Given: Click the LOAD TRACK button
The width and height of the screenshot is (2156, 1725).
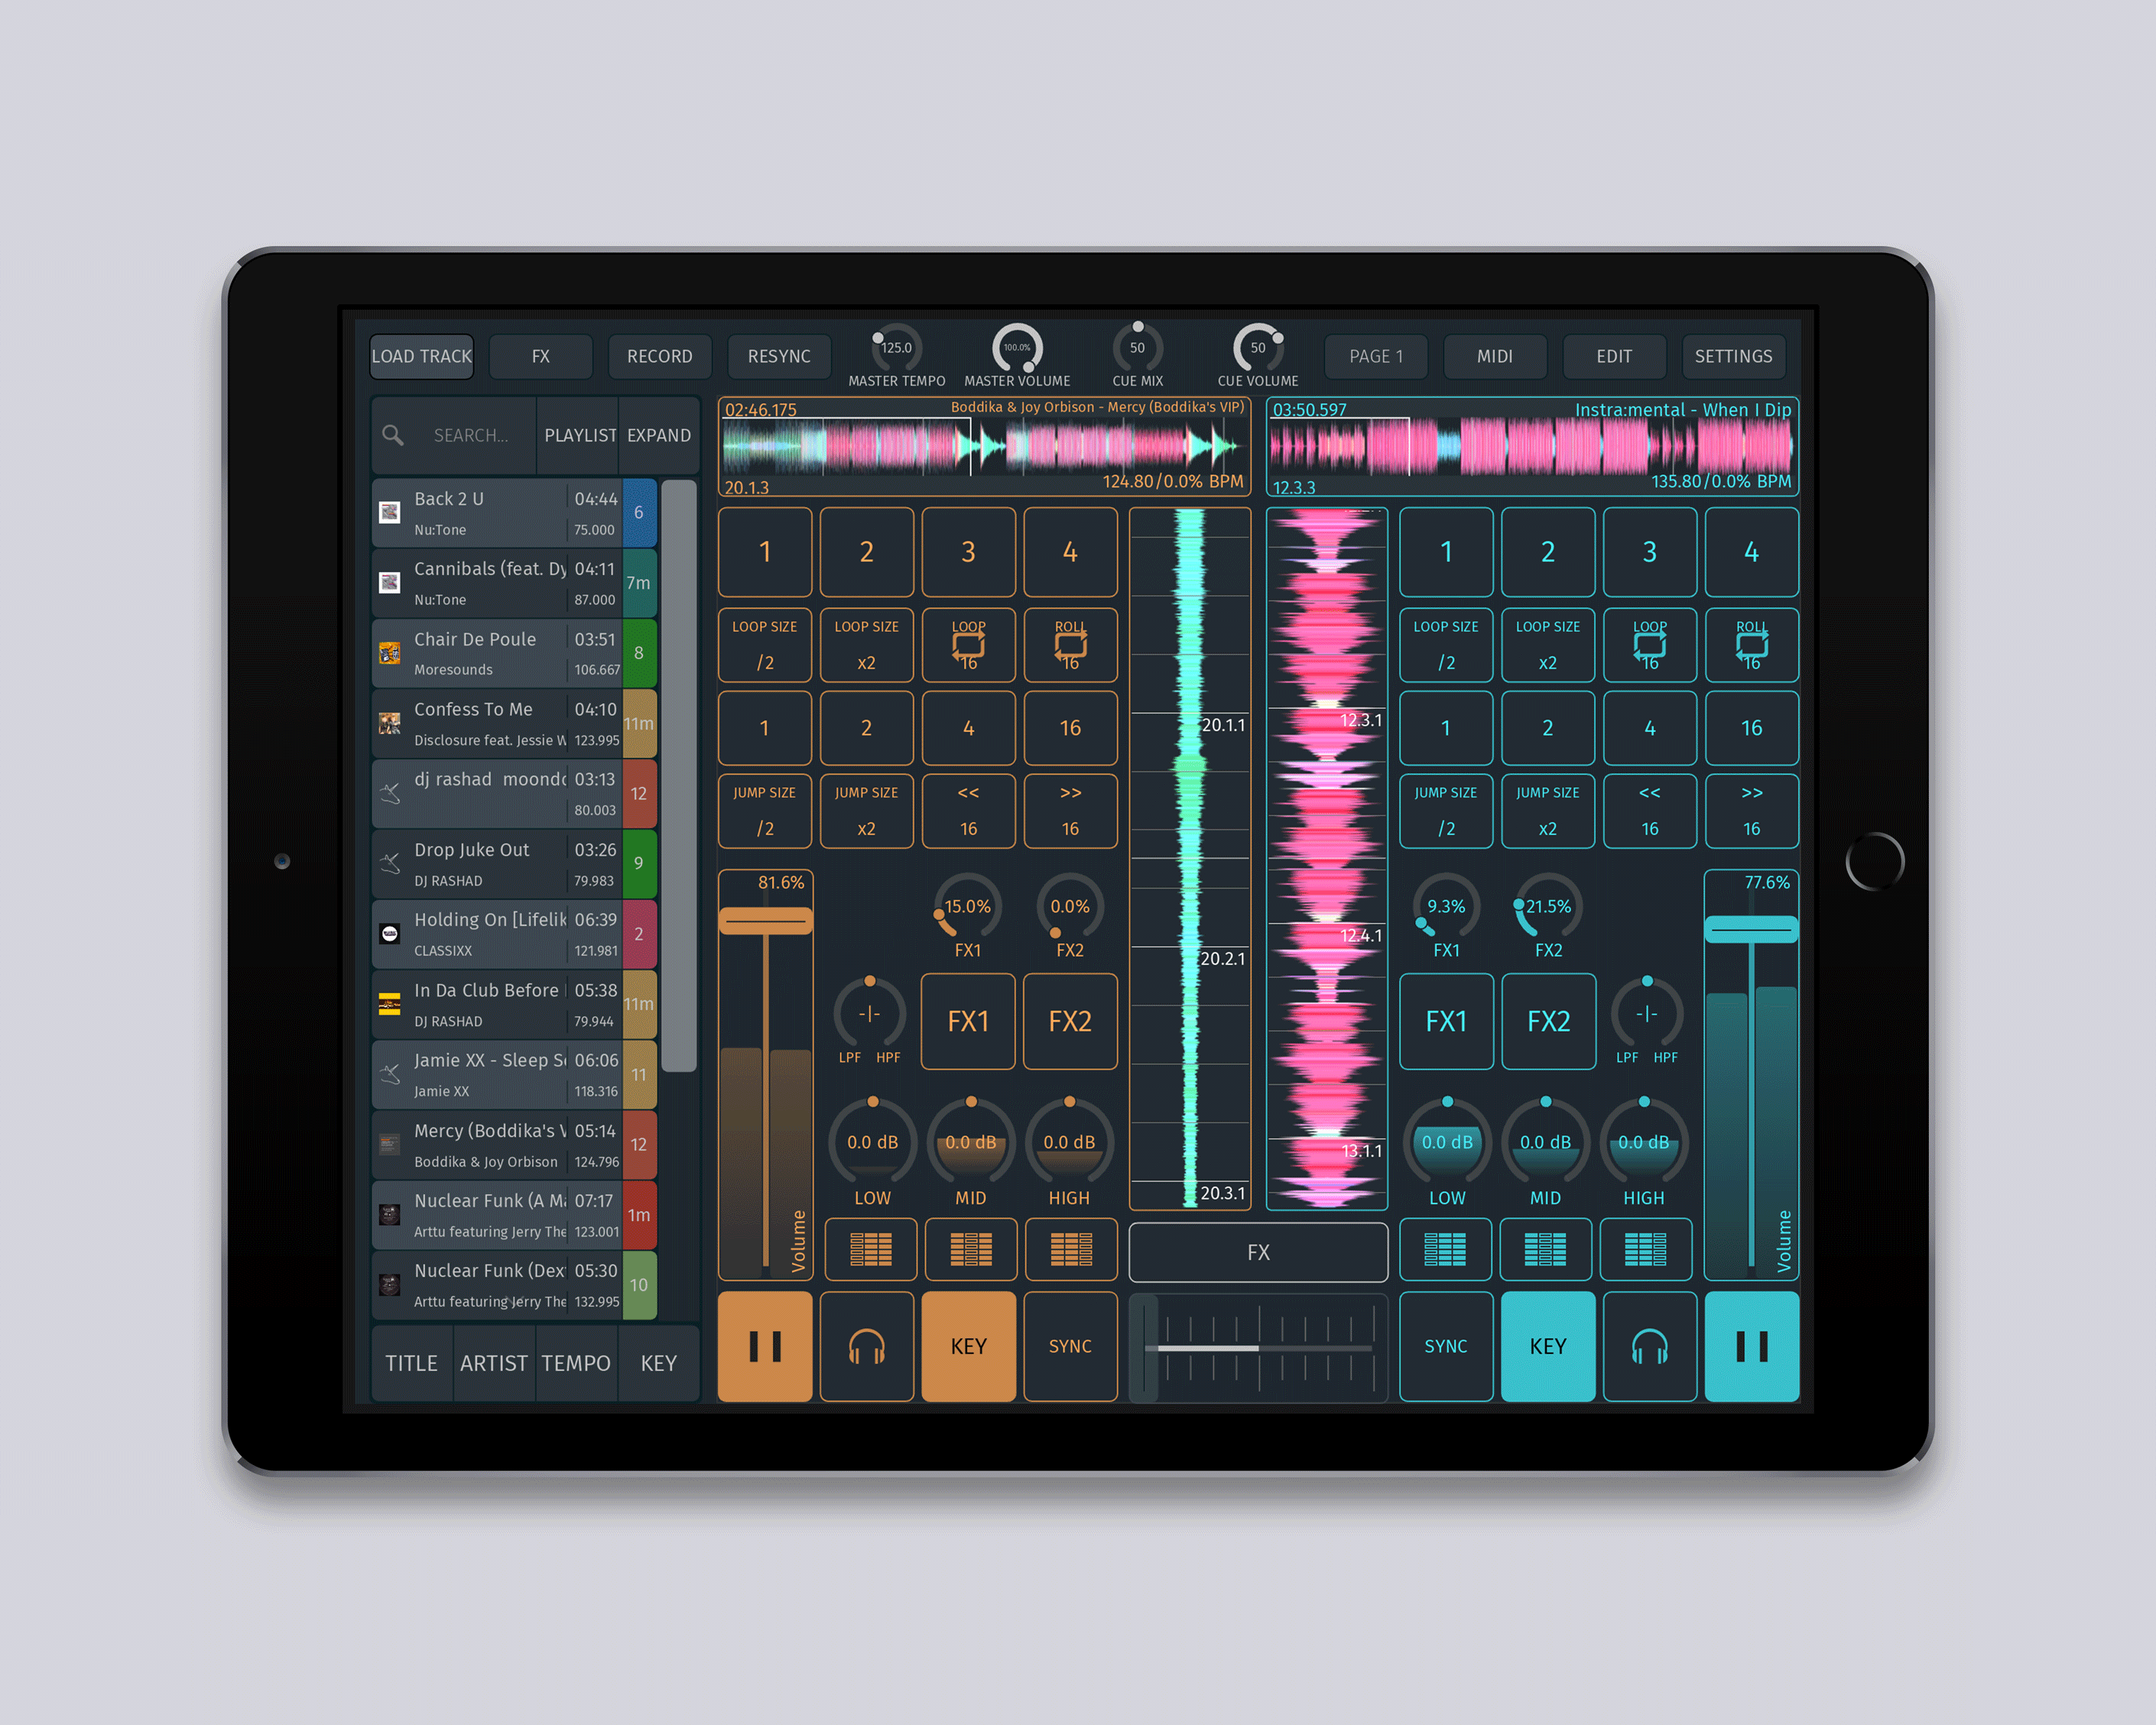Looking at the screenshot, I should click(421, 356).
